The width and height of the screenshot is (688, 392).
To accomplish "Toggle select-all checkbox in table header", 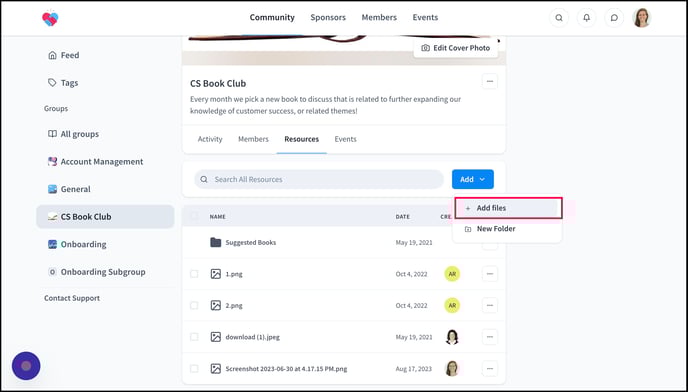I will pos(194,216).
